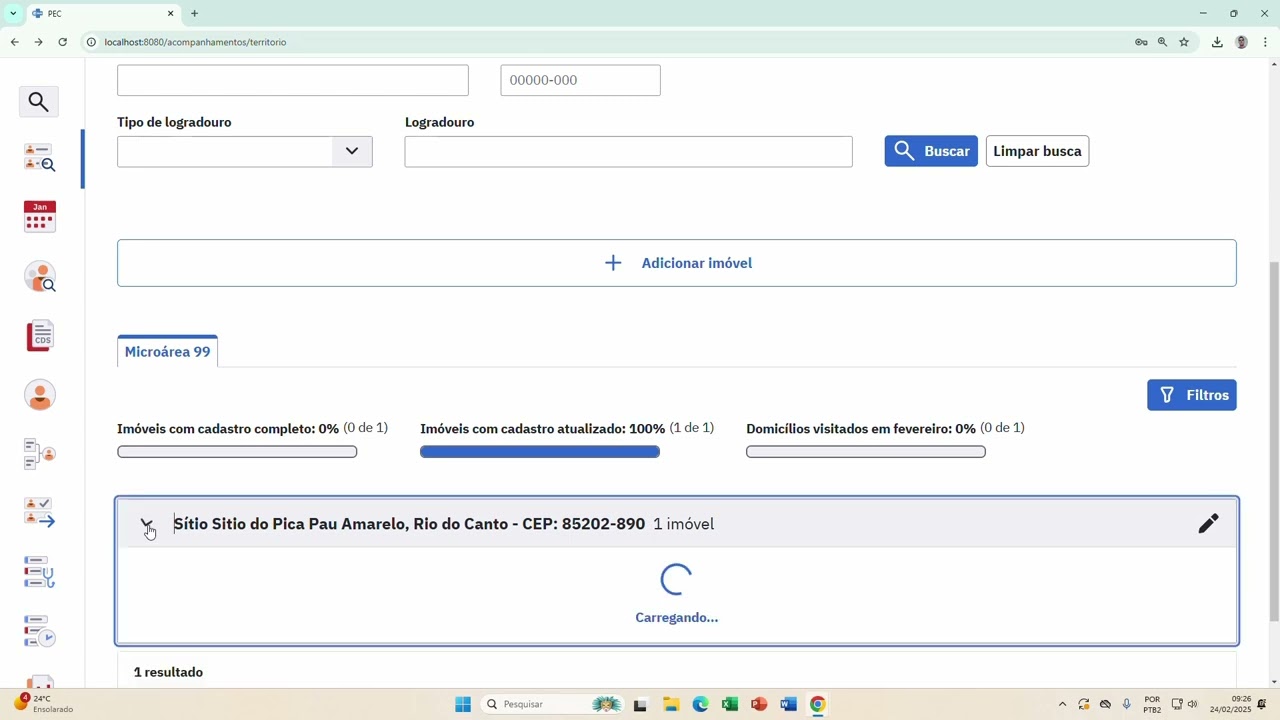Viewport: 1280px width, 720px height.
Task: Click the browser forward arrow
Action: tap(38, 42)
